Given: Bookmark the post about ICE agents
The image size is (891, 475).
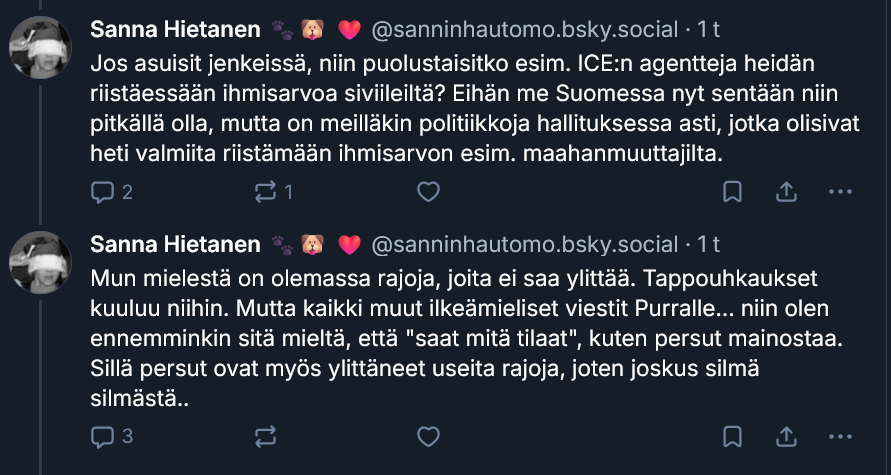Looking at the screenshot, I should click(x=732, y=191).
